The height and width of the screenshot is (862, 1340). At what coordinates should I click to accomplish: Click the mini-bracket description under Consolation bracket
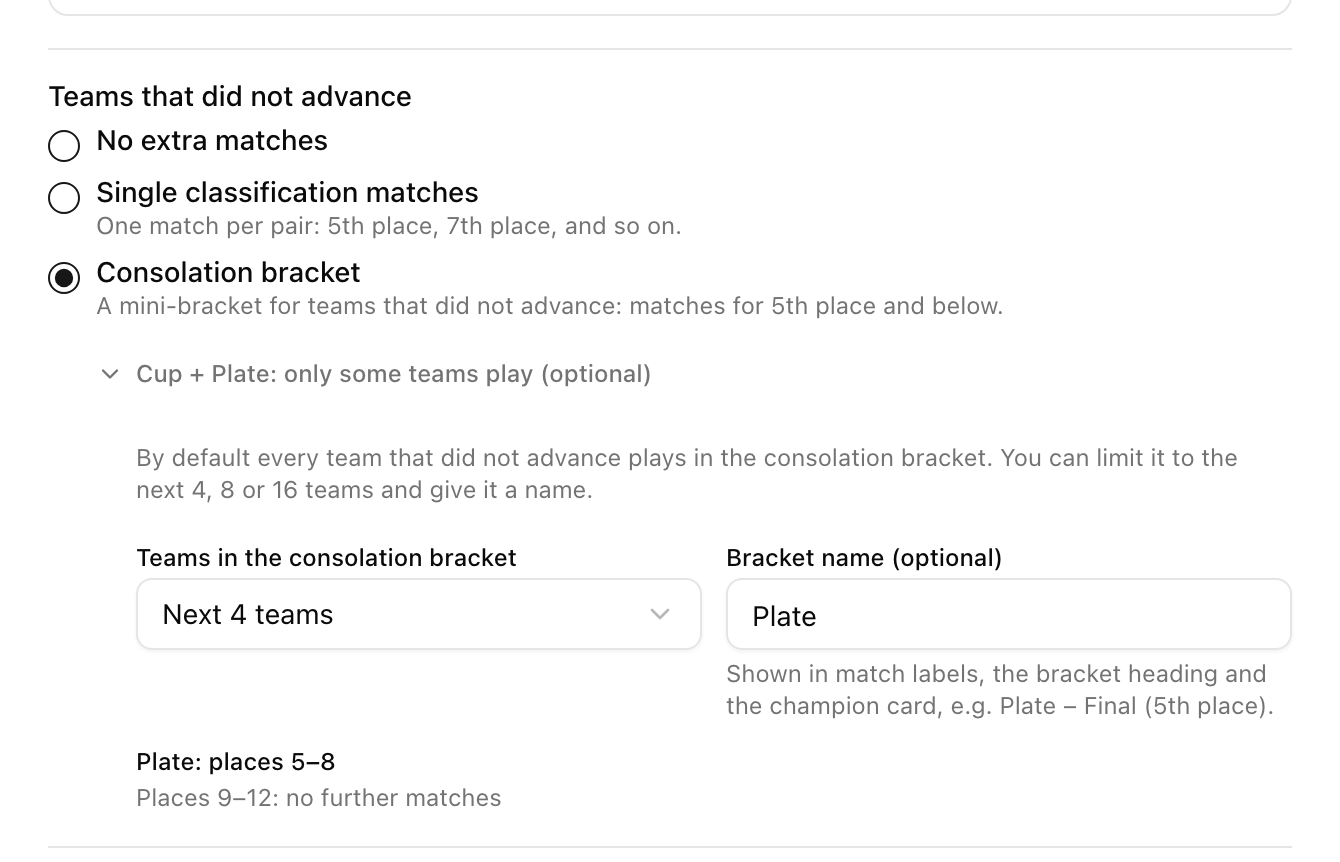(549, 306)
